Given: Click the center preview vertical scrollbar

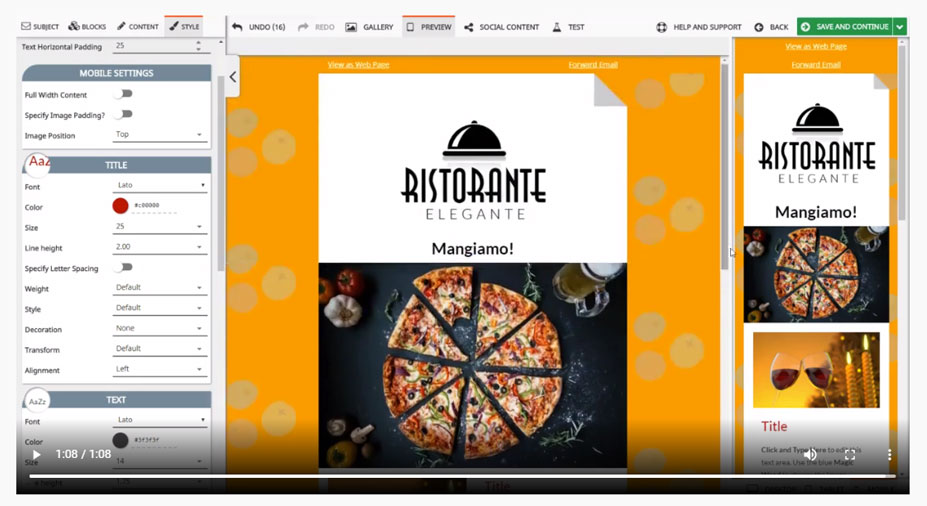Looking at the screenshot, I should click(x=724, y=166).
